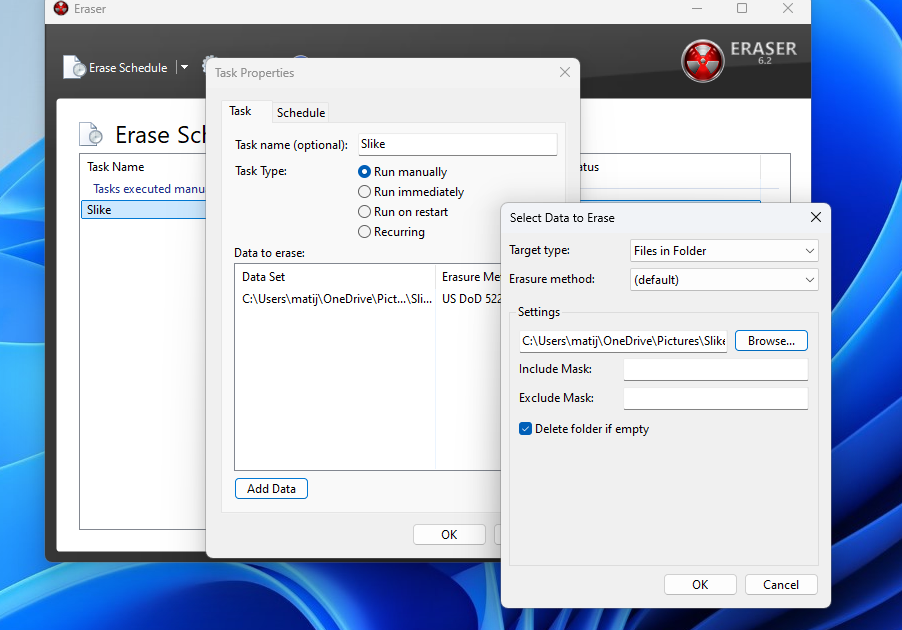Select Run on restart task type
Viewport: 902px width, 630px height.
pyautogui.click(x=365, y=212)
